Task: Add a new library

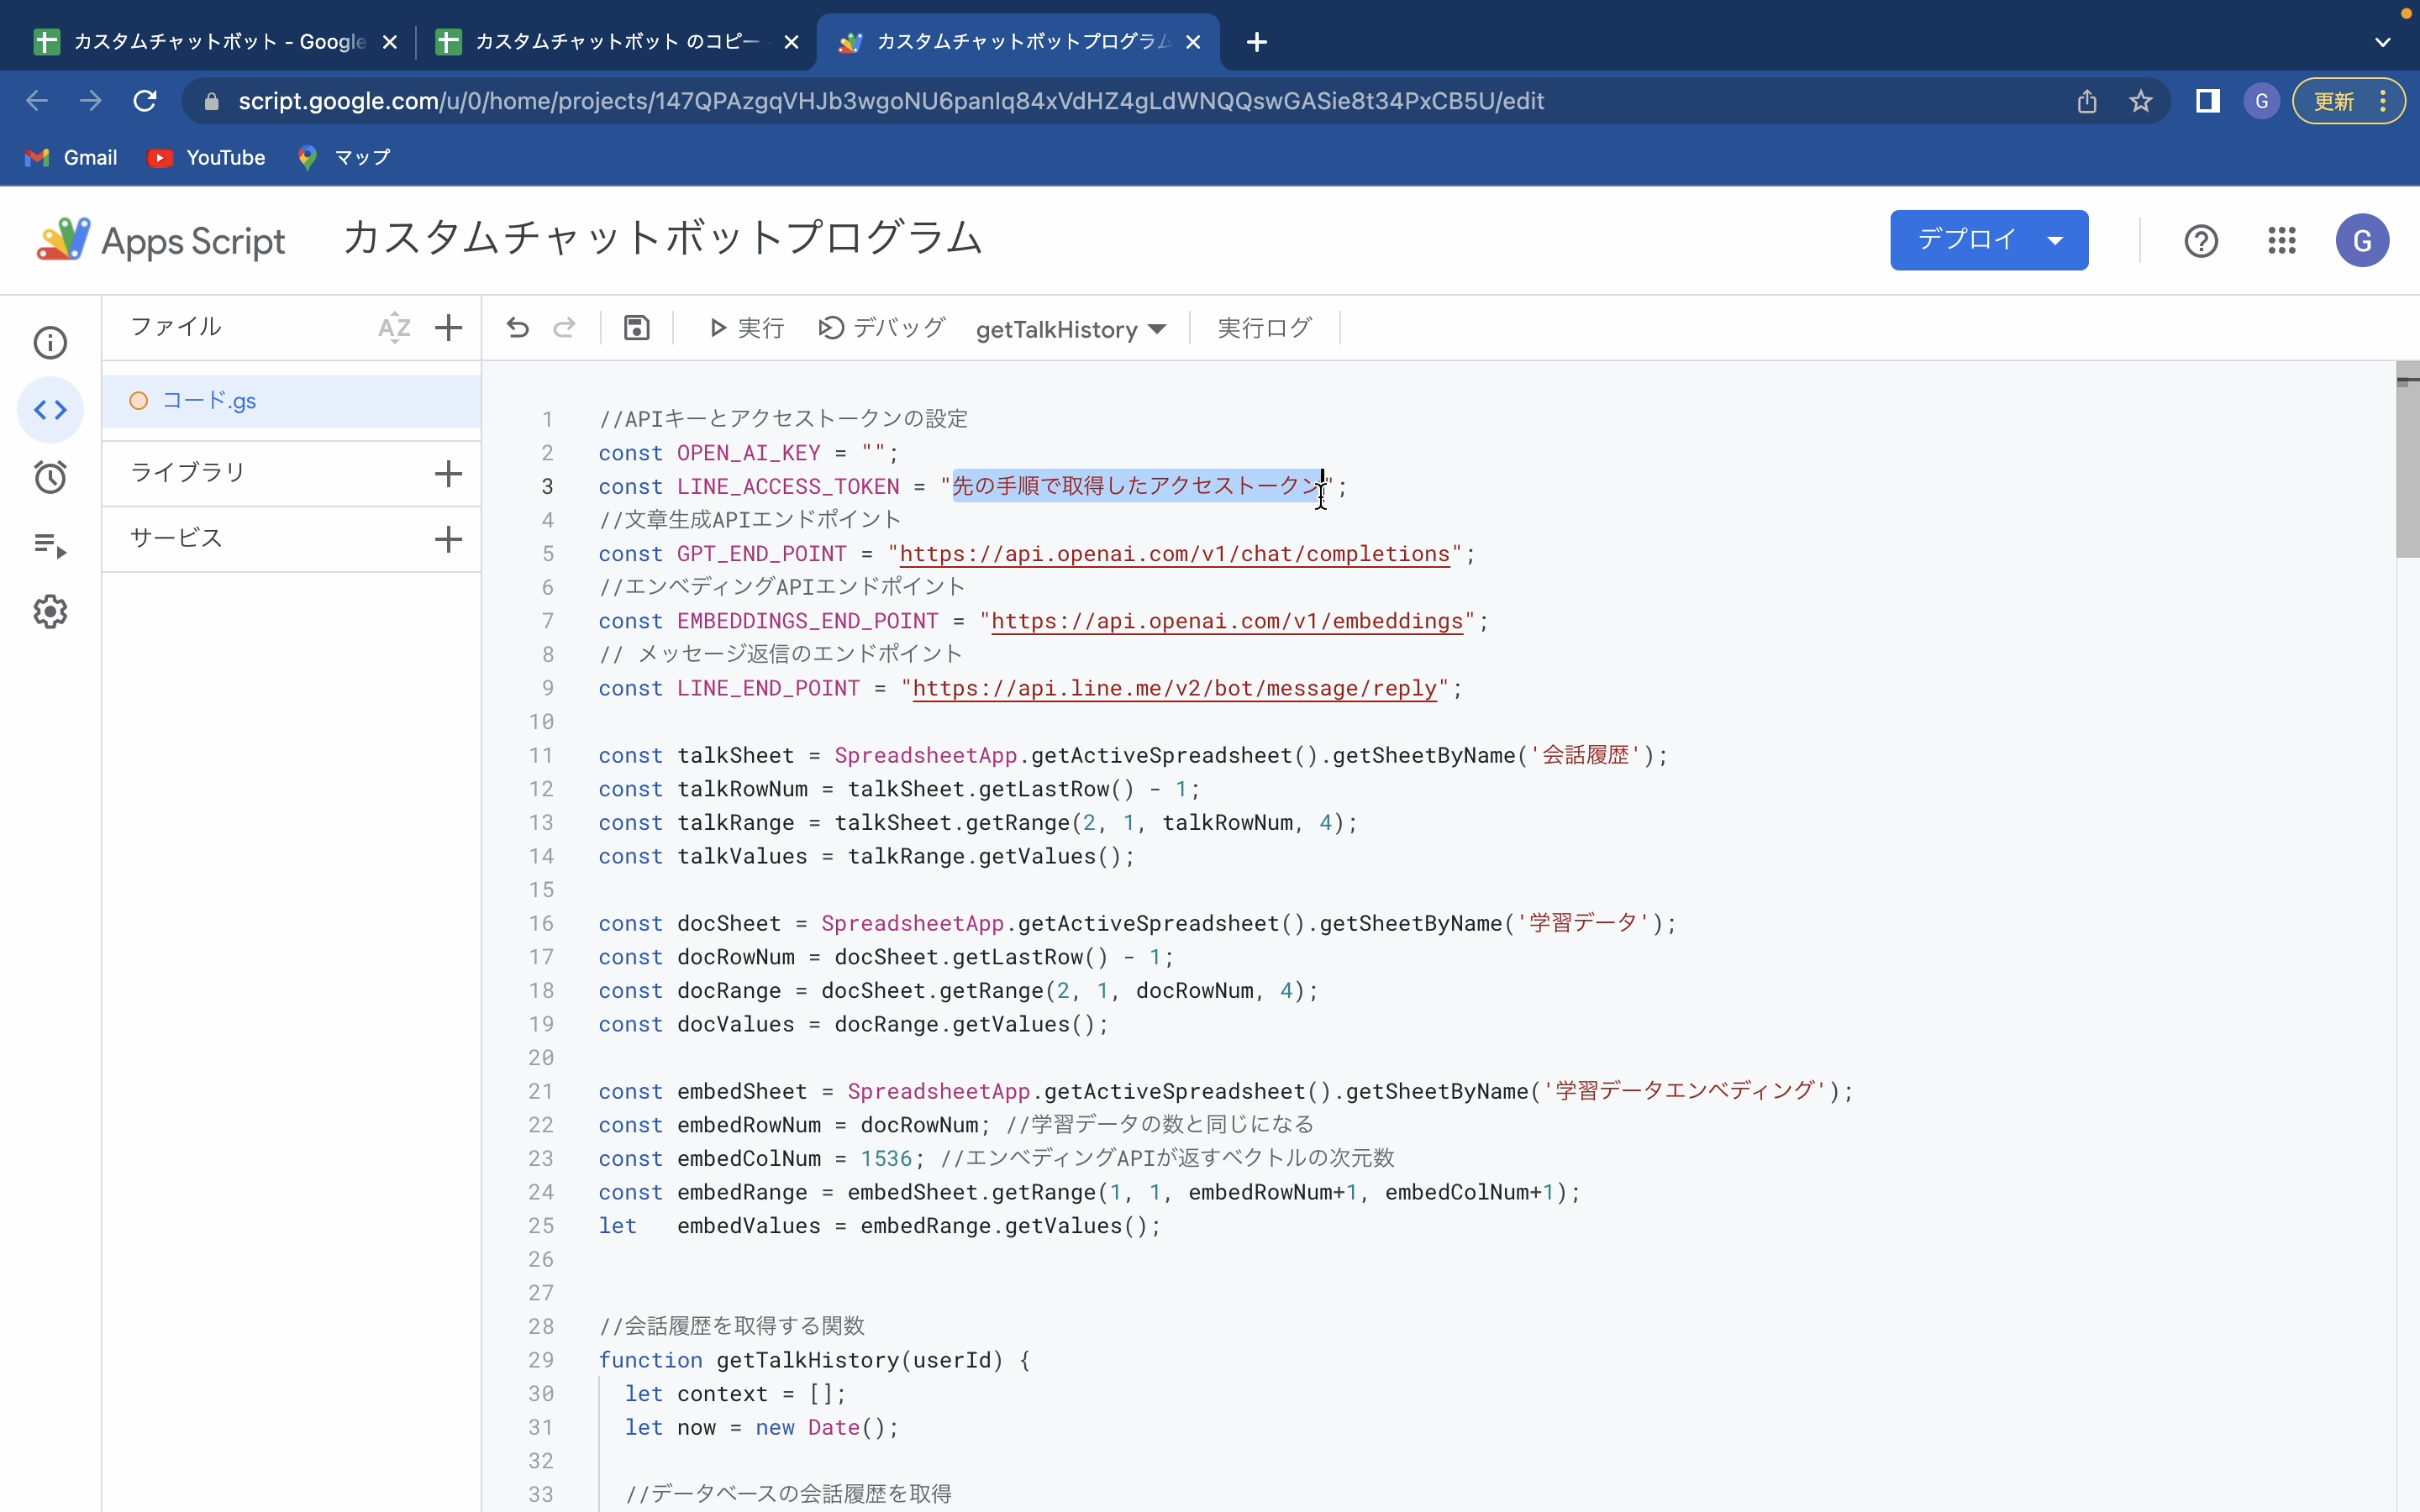Action: click(448, 472)
